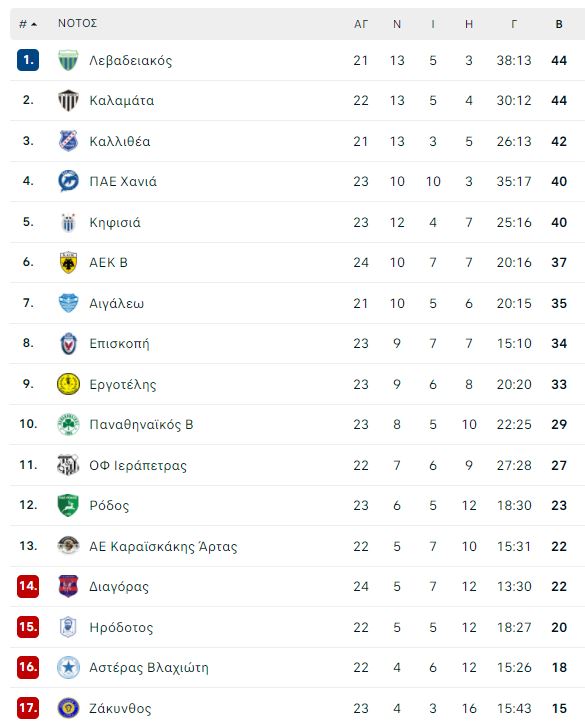The image size is (585, 726).
Task: Click the Ζάκυνθος team crest
Action: point(68,708)
